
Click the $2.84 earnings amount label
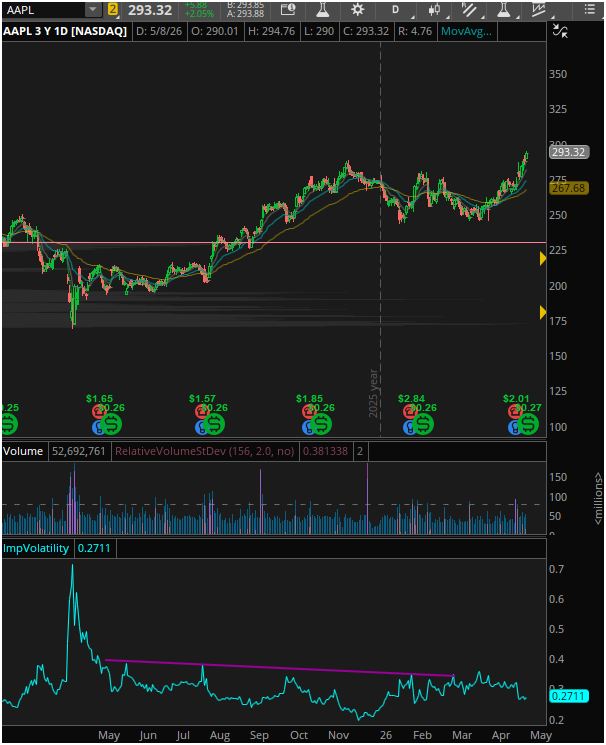click(411, 398)
